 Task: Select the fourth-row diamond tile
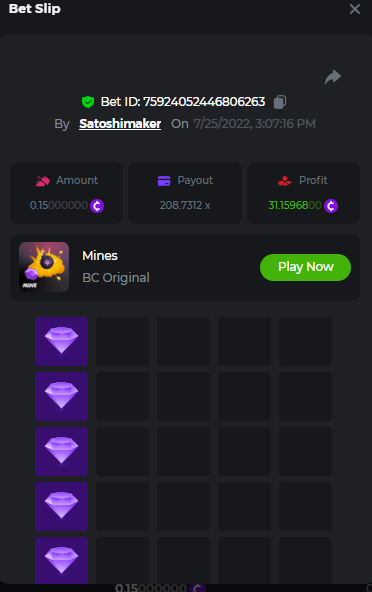[x=62, y=506]
